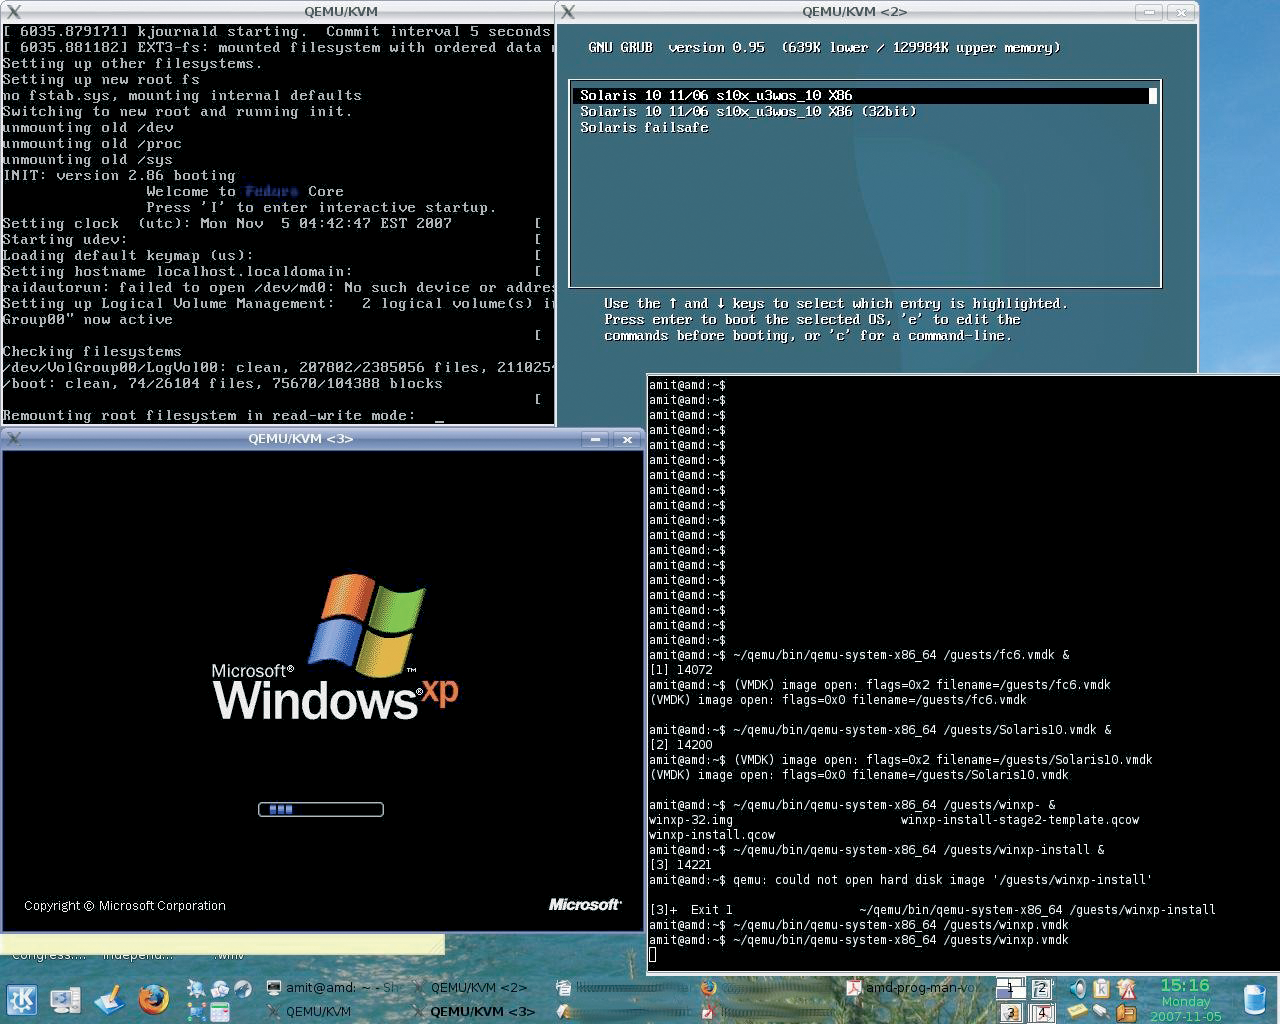Select the 'Solaris failsafe' GRUB entry

tap(644, 128)
